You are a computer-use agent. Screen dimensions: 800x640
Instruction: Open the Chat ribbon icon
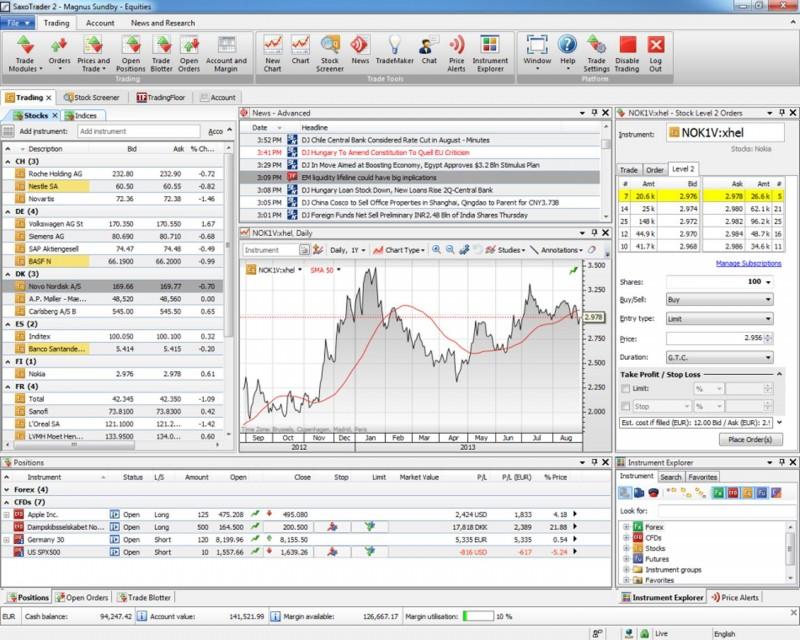429,50
